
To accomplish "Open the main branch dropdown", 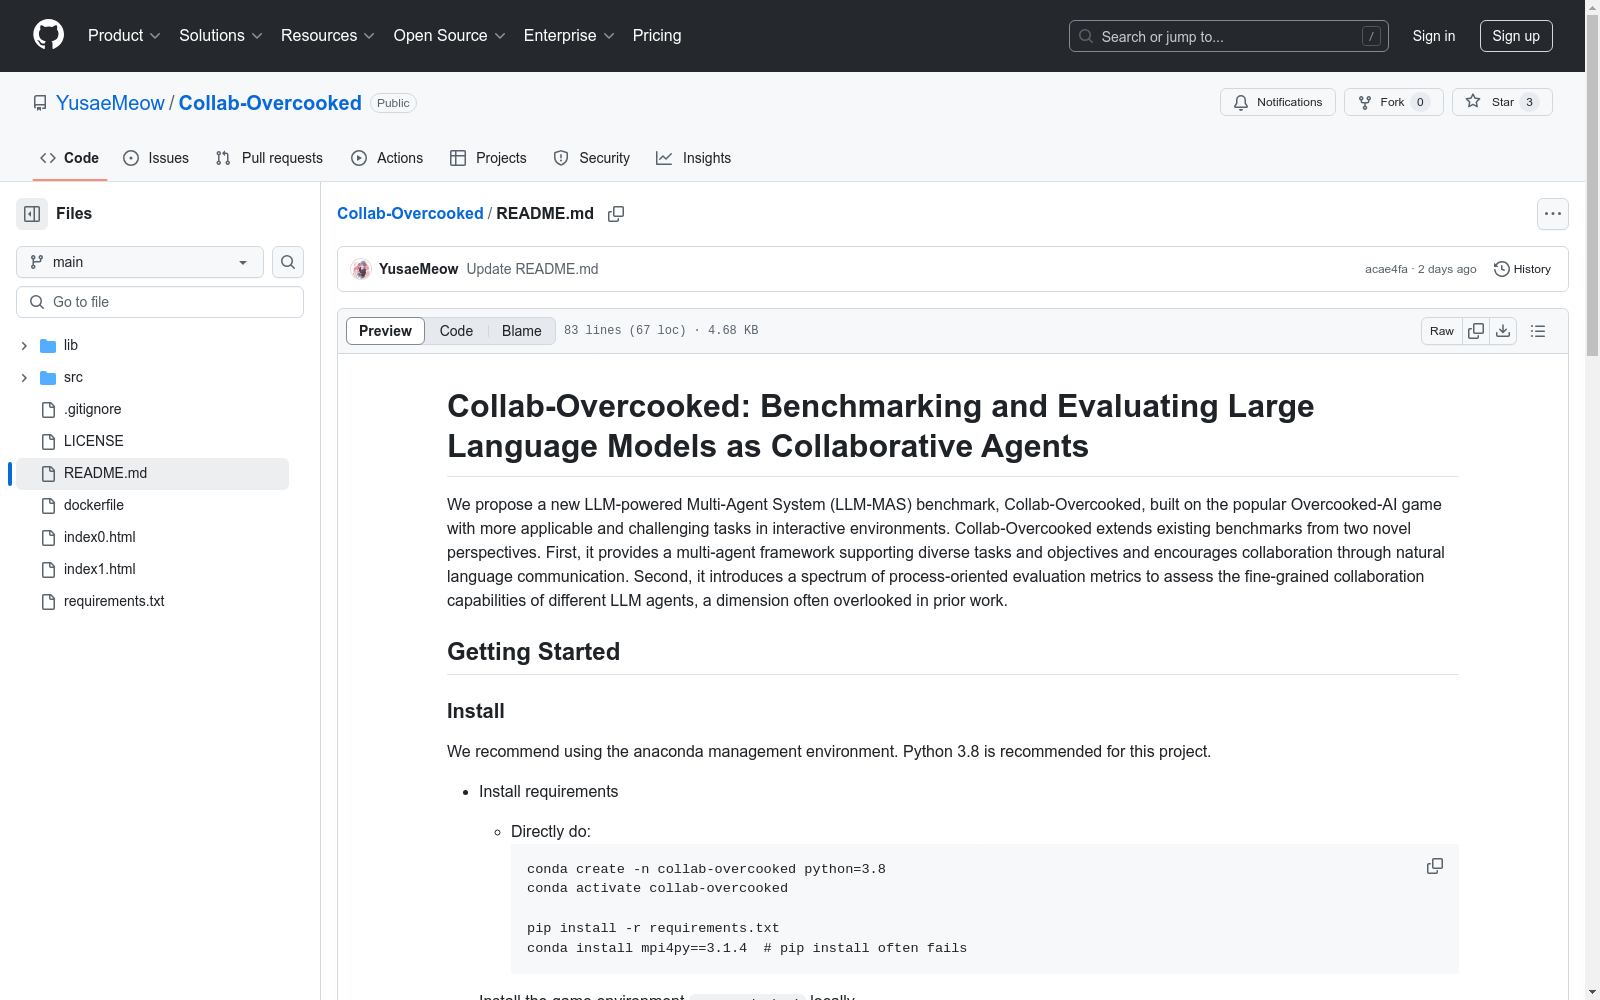I will 140,262.
